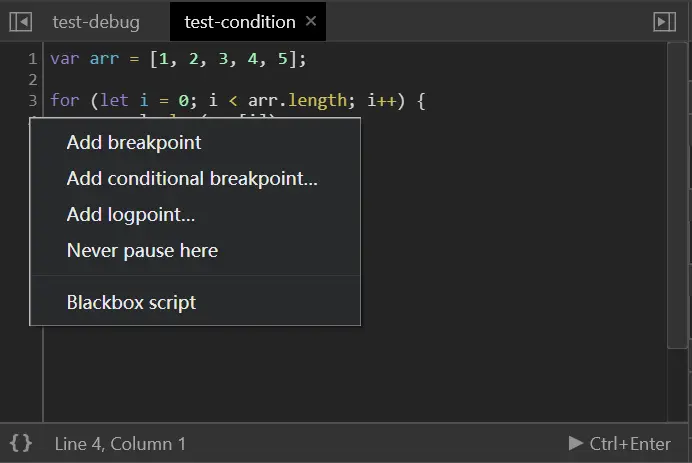Select Blackbox script menu item
692x463 pixels.
point(131,303)
